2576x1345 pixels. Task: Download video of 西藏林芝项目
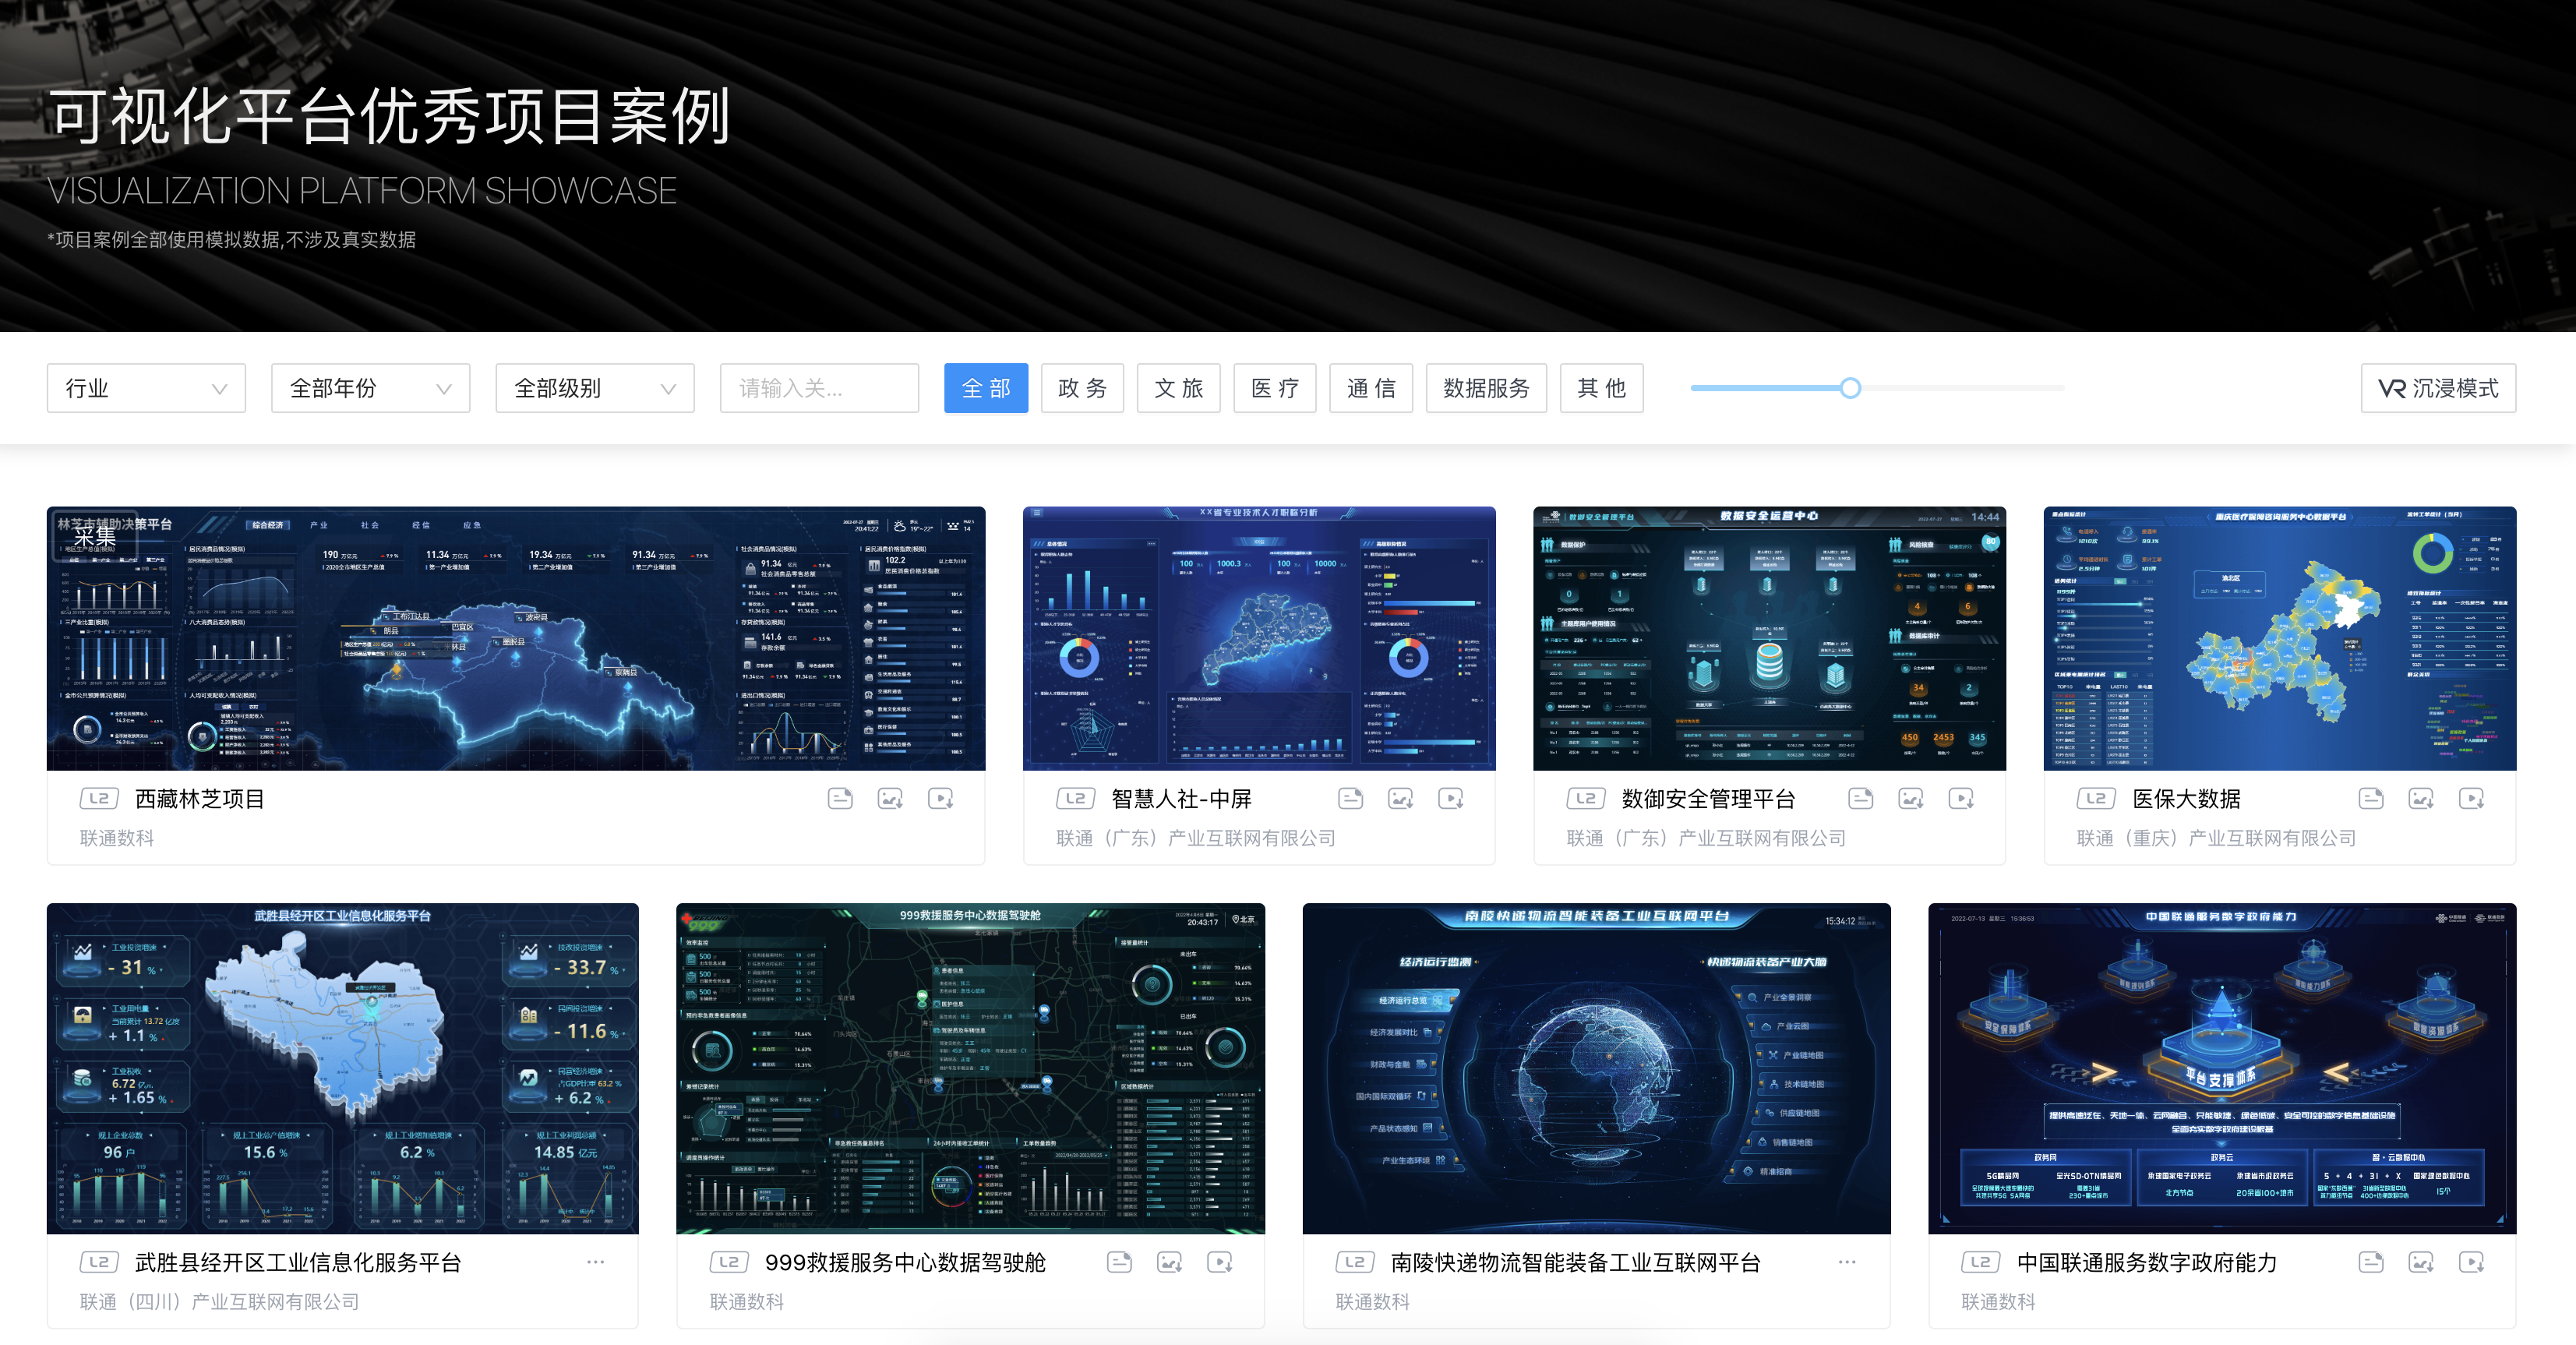(x=940, y=798)
